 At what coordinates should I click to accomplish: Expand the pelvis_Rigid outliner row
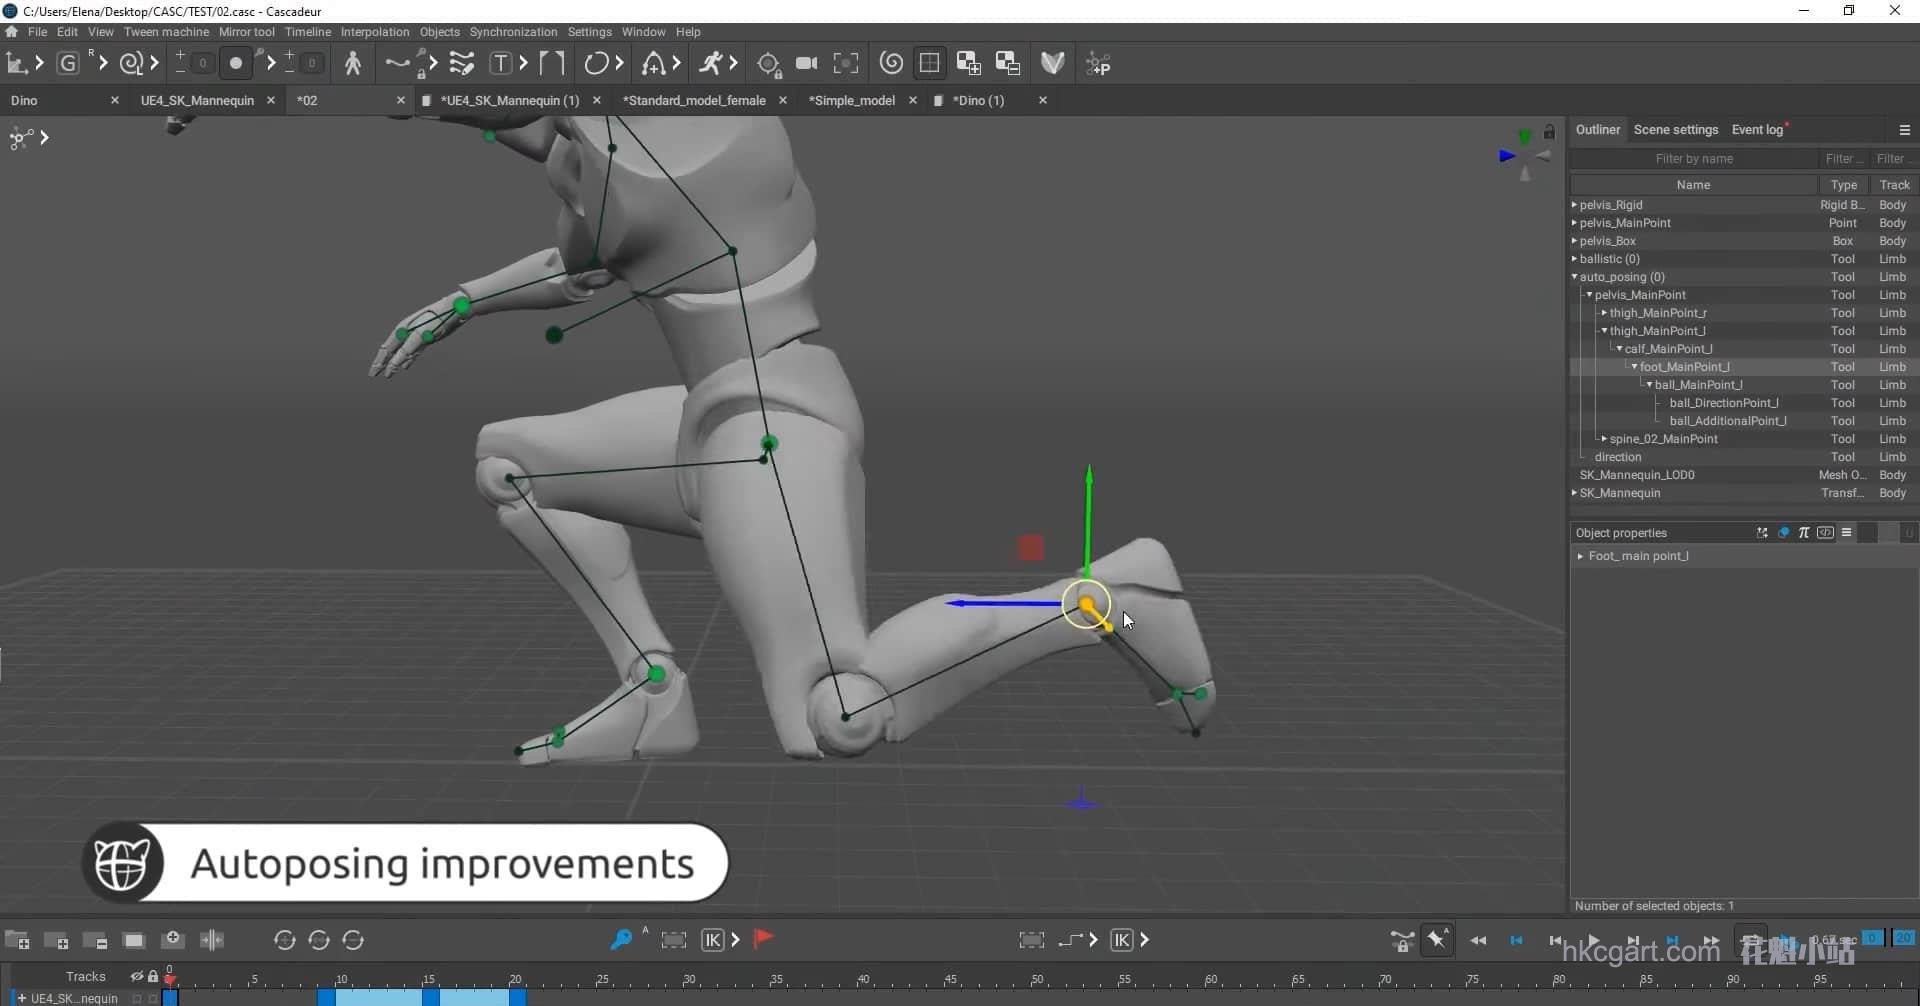(1574, 204)
